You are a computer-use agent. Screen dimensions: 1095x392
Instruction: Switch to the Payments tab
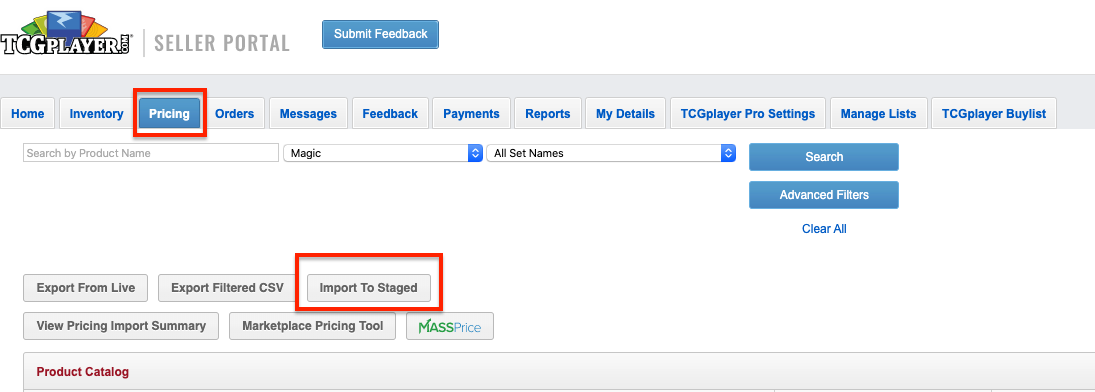pos(471,114)
